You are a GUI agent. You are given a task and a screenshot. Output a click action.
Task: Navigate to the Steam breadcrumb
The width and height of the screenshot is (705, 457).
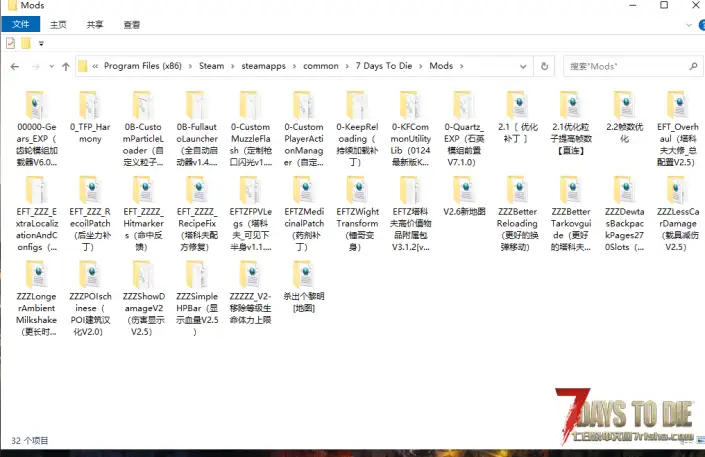click(x=211, y=66)
